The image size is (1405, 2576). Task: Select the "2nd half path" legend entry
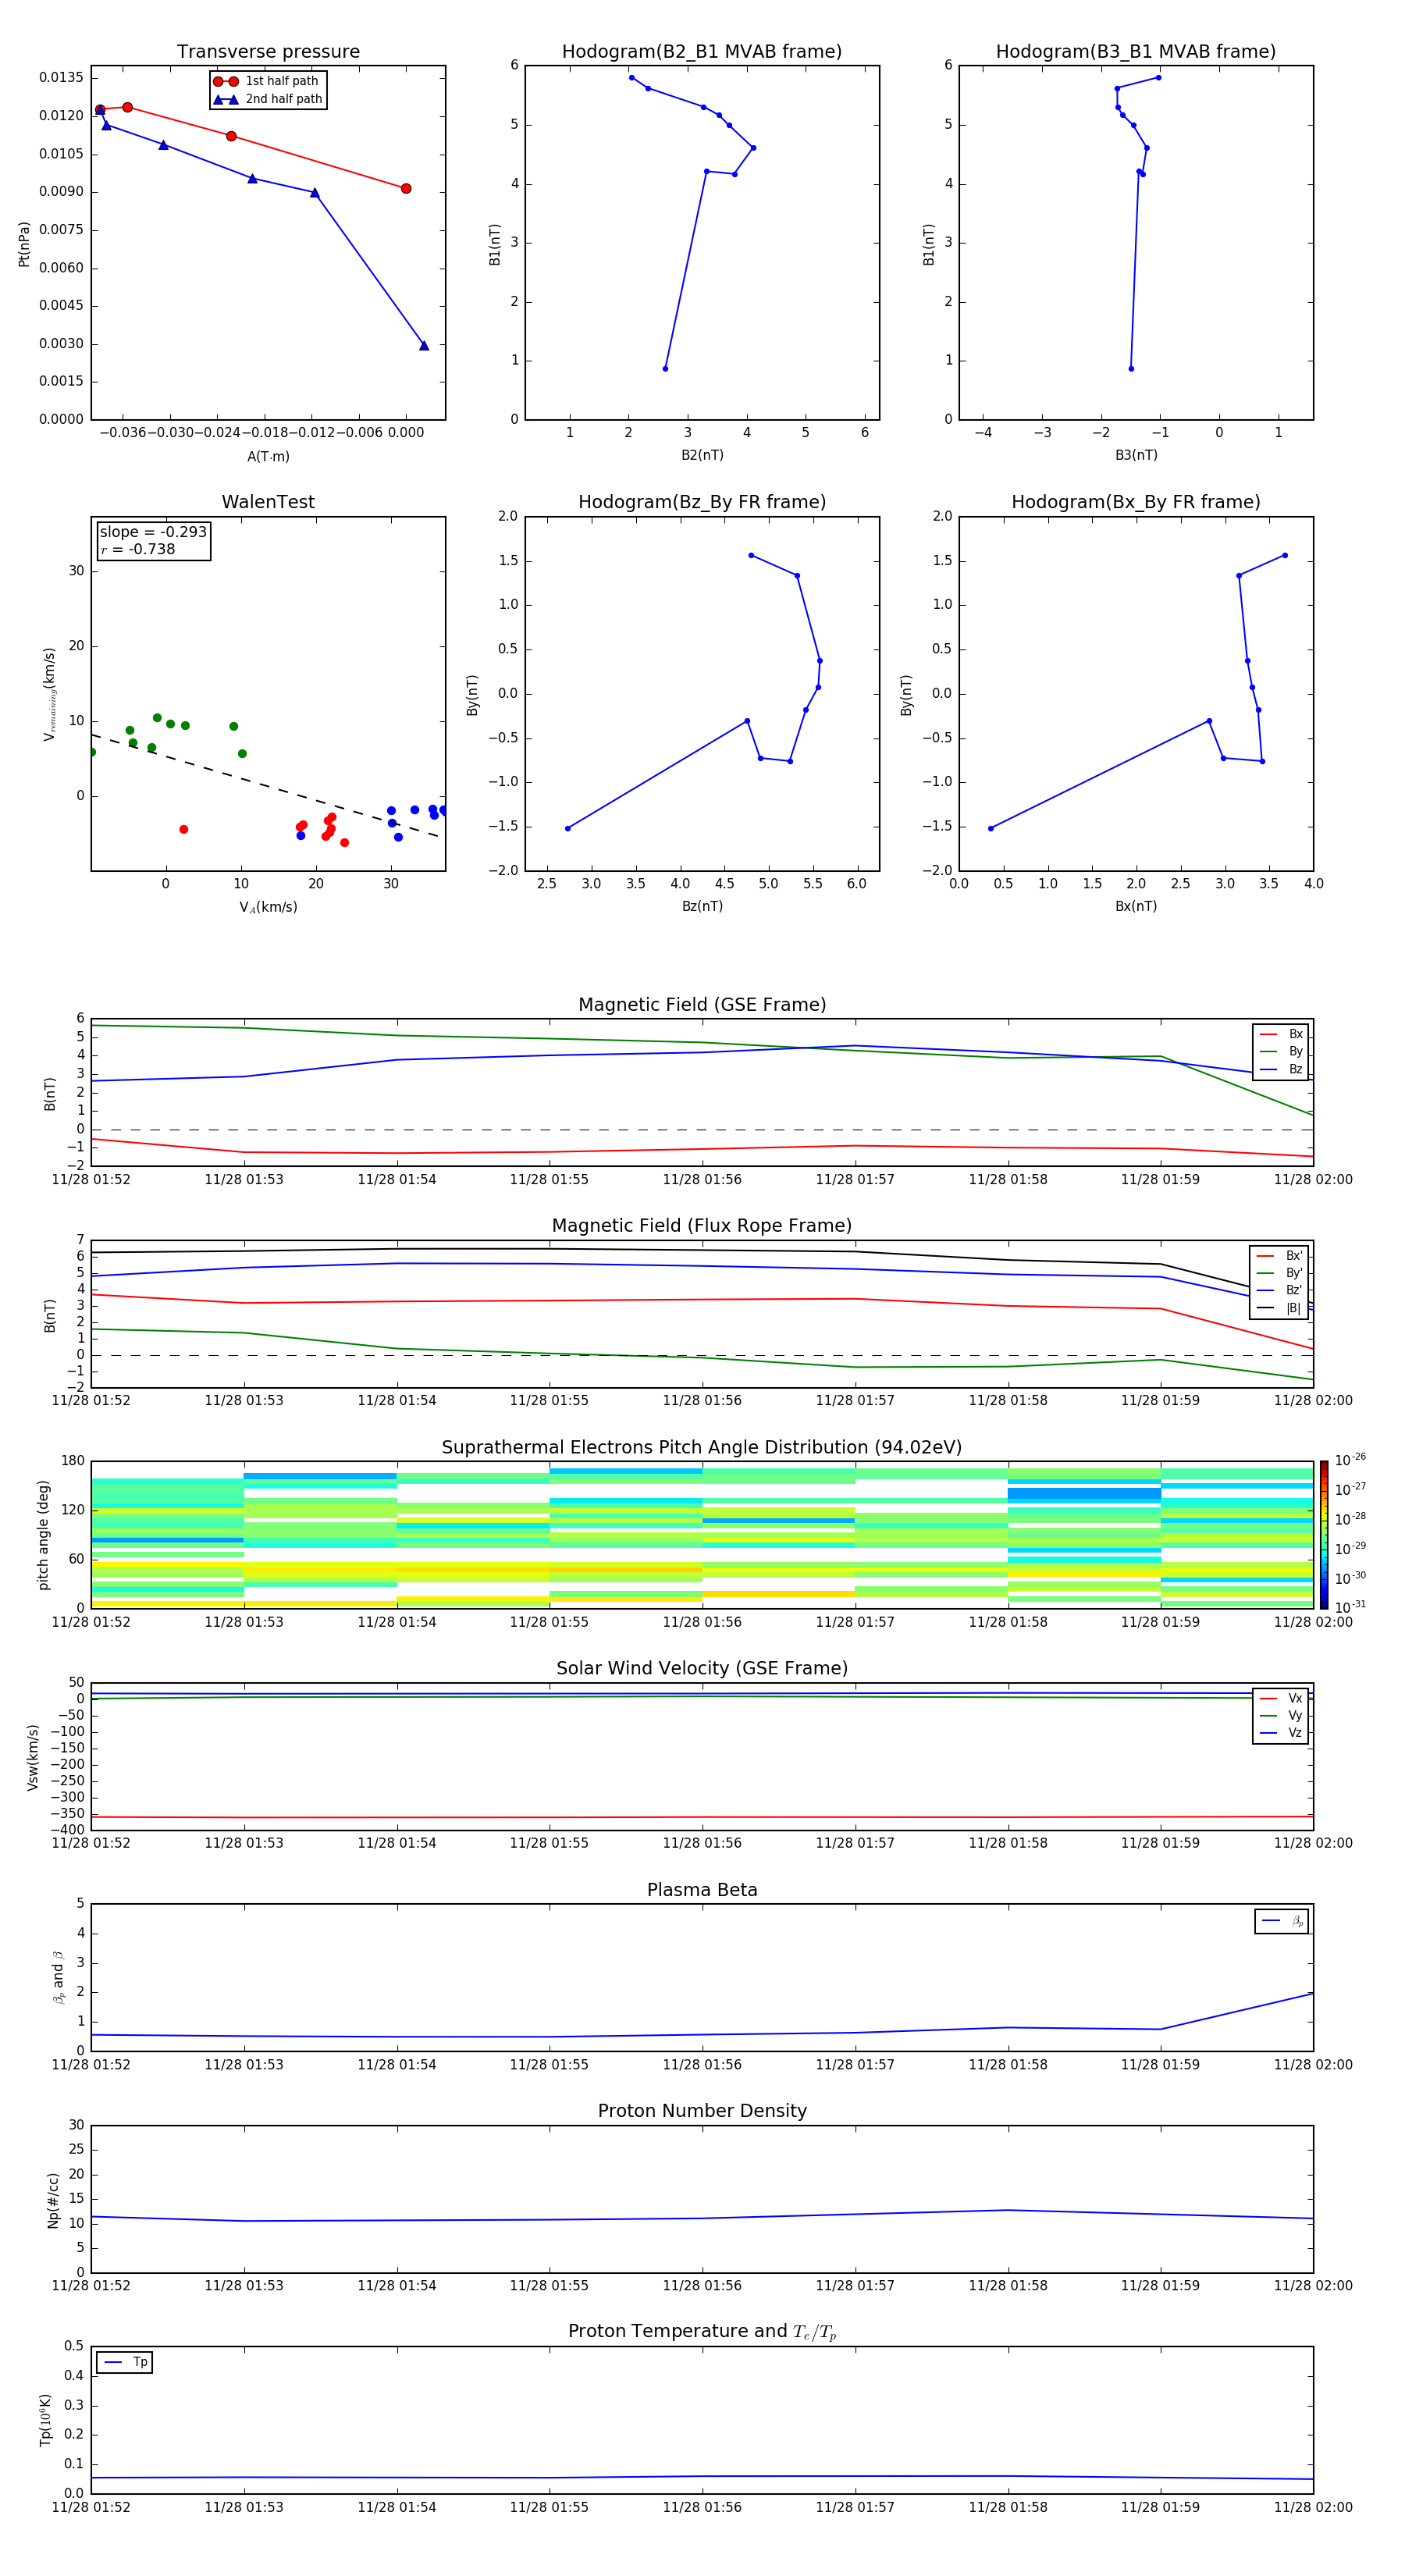pyautogui.click(x=267, y=99)
